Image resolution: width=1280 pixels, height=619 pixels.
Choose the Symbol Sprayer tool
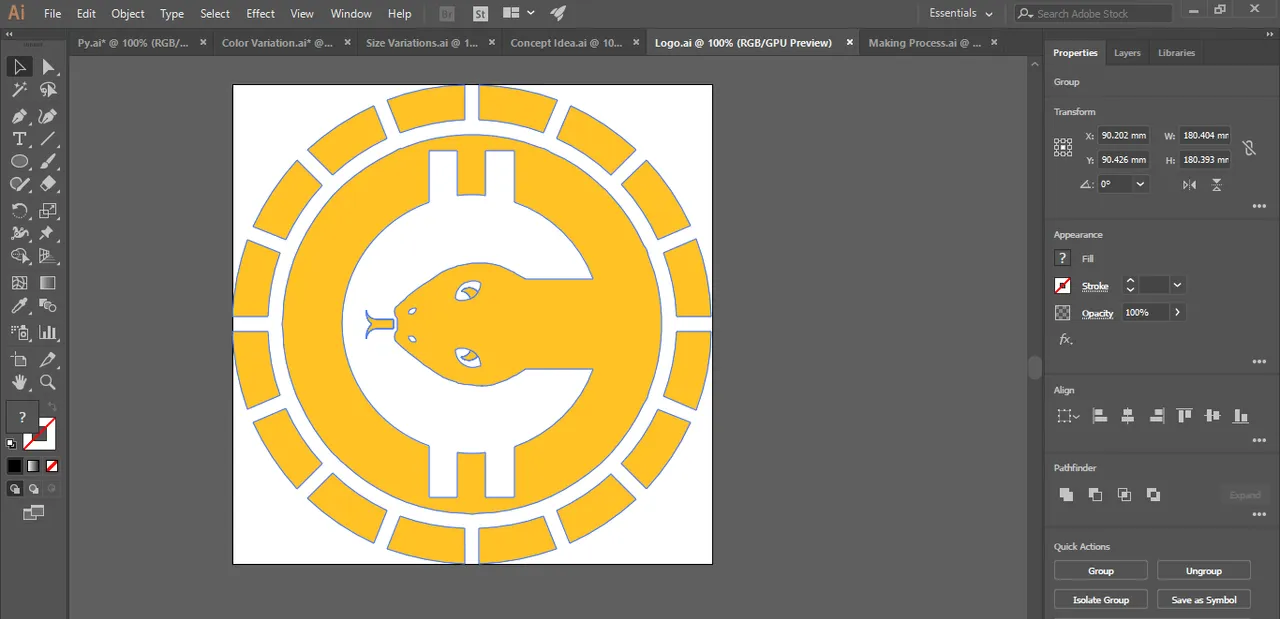(19, 333)
